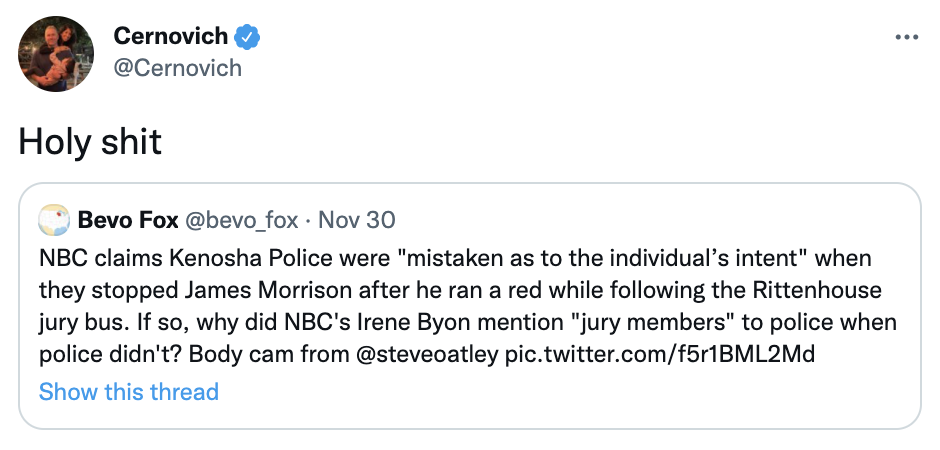This screenshot has width=940, height=450.
Task: Click the @steveoatley mention
Action: point(428,355)
